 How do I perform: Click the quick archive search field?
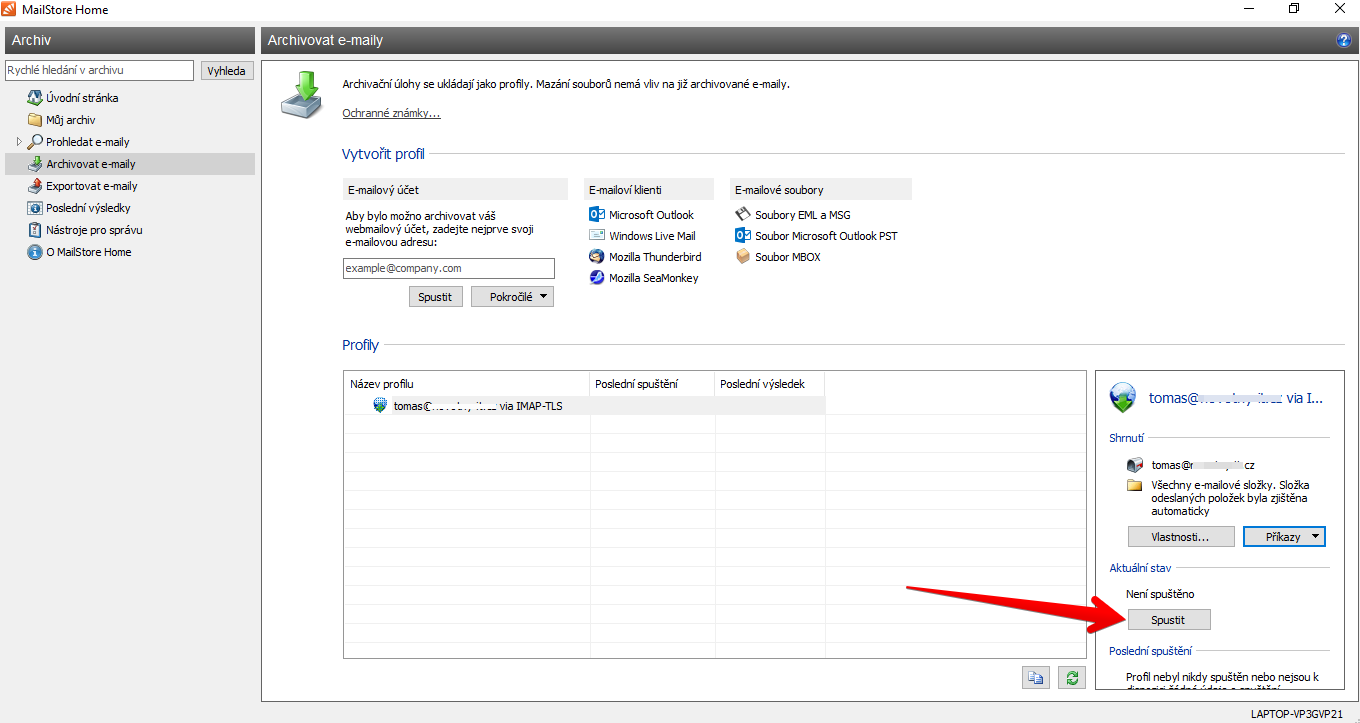pos(99,71)
